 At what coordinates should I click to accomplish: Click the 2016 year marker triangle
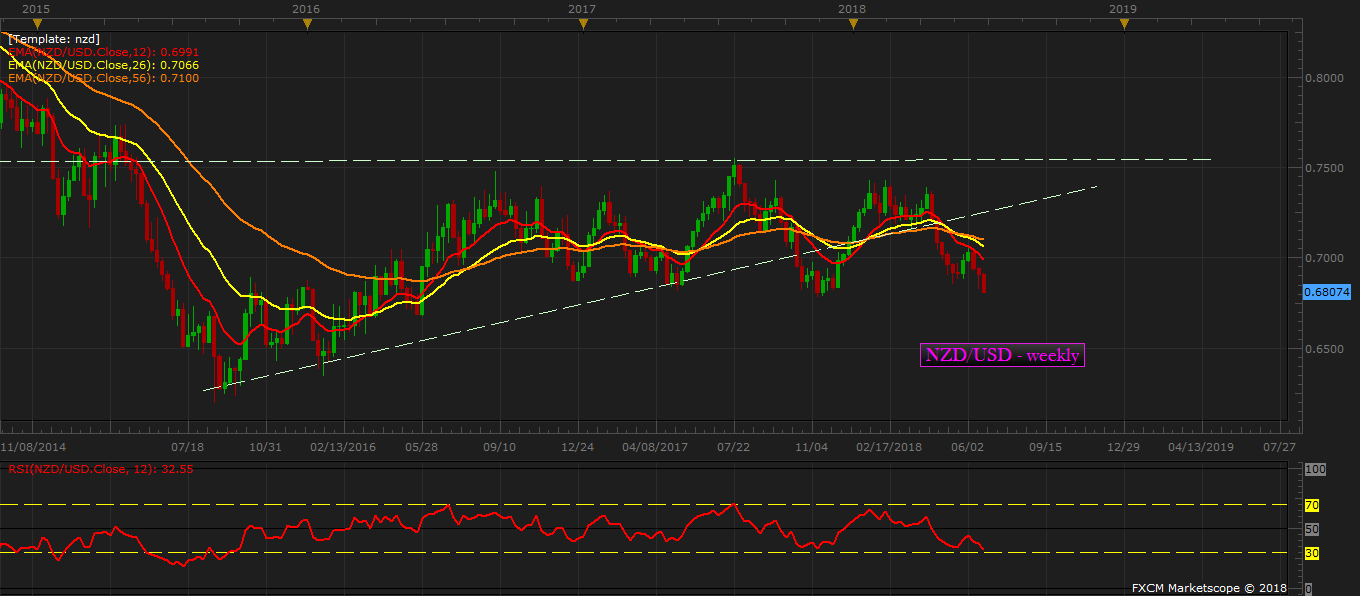tap(306, 24)
